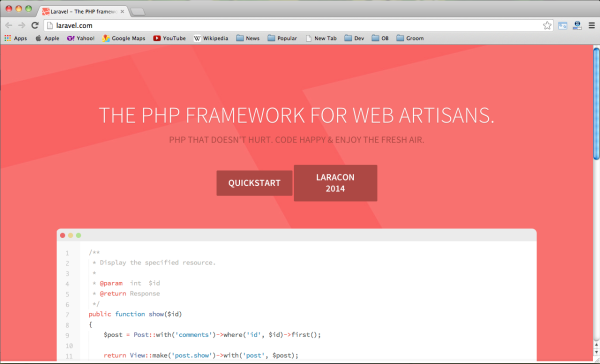Open the user profile extension icon
This screenshot has height=364, width=600.
[x=577, y=25]
